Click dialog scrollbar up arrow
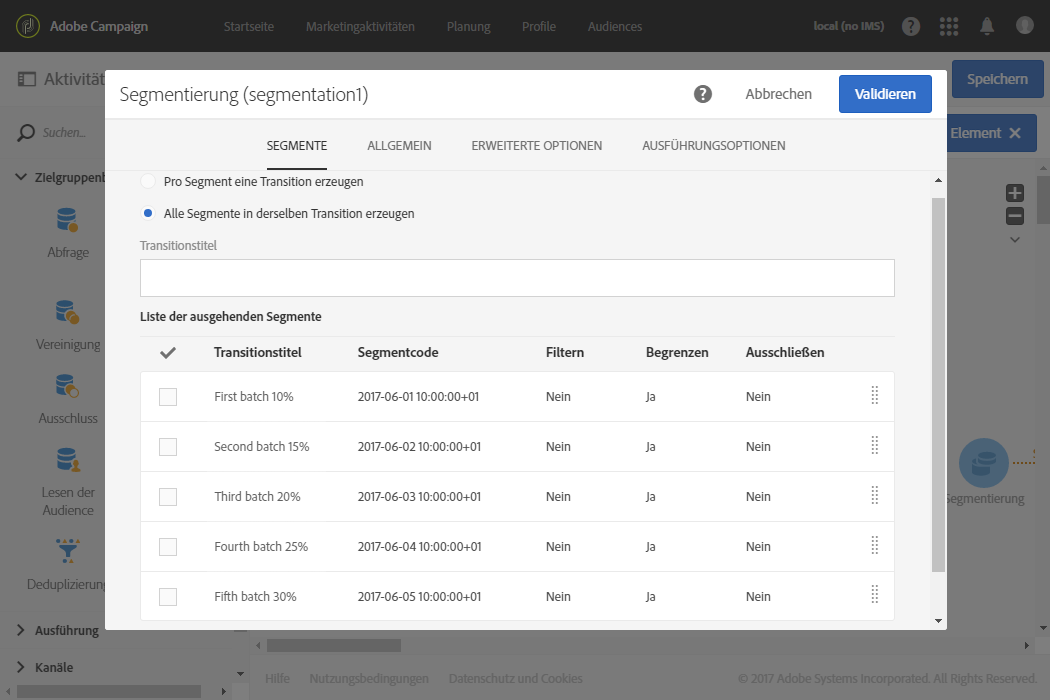 938,180
